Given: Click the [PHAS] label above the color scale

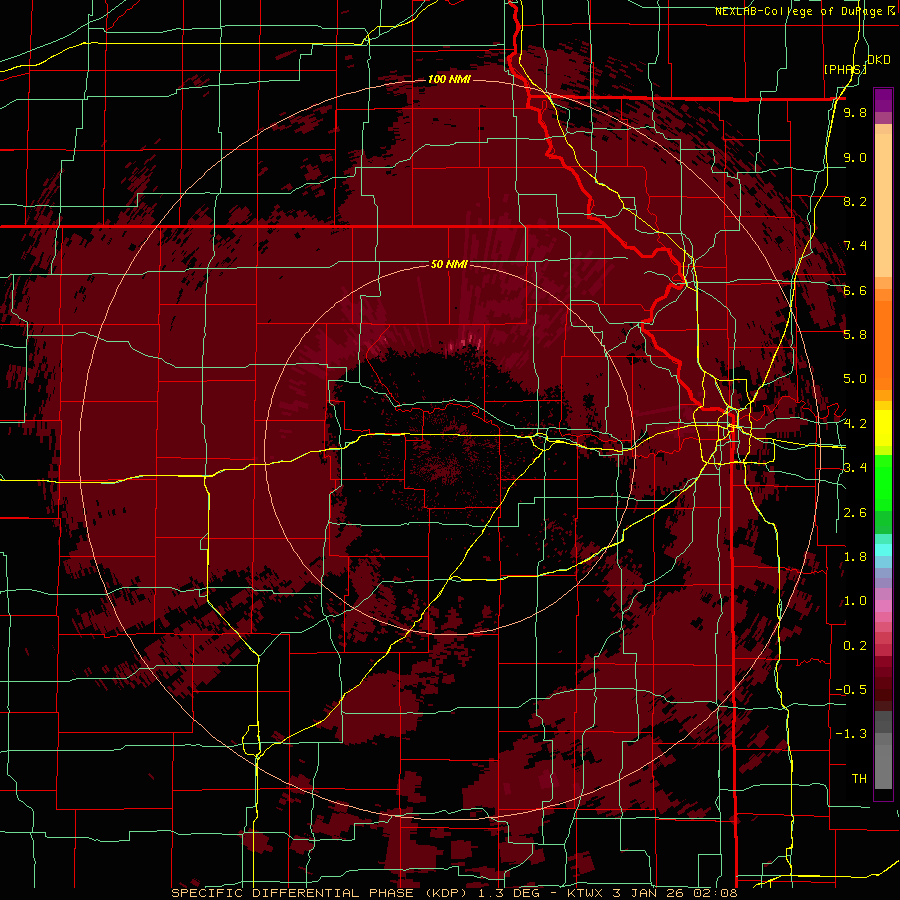Looking at the screenshot, I should click(845, 69).
